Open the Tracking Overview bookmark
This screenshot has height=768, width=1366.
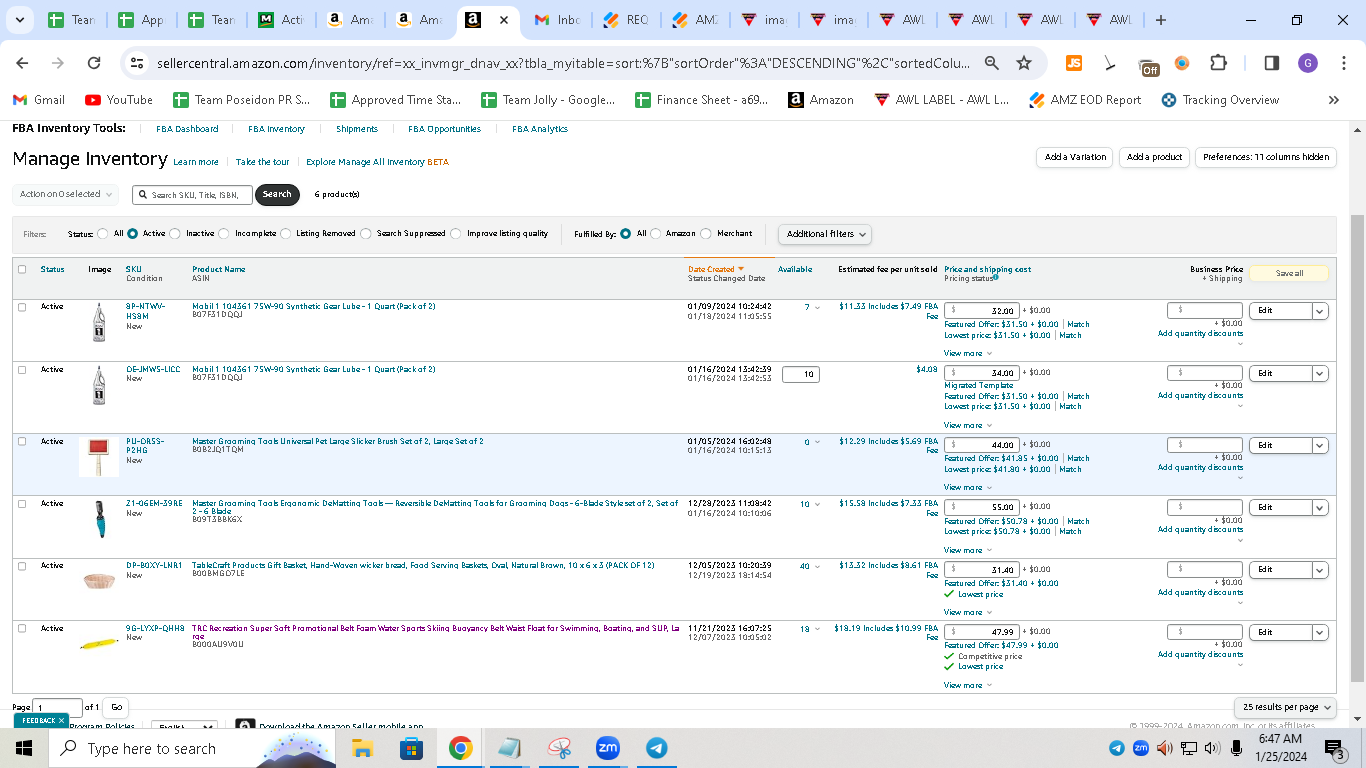pyautogui.click(x=1220, y=100)
